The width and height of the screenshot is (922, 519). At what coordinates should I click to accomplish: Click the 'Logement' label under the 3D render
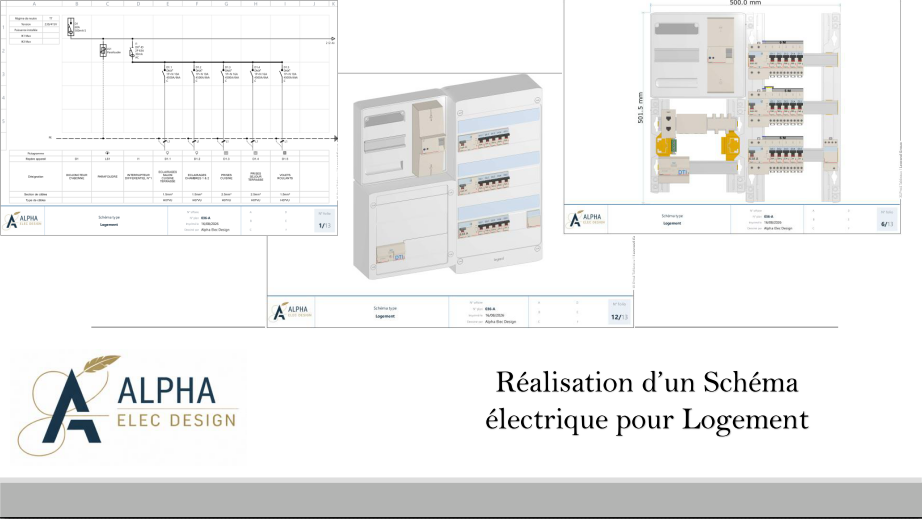point(385,316)
